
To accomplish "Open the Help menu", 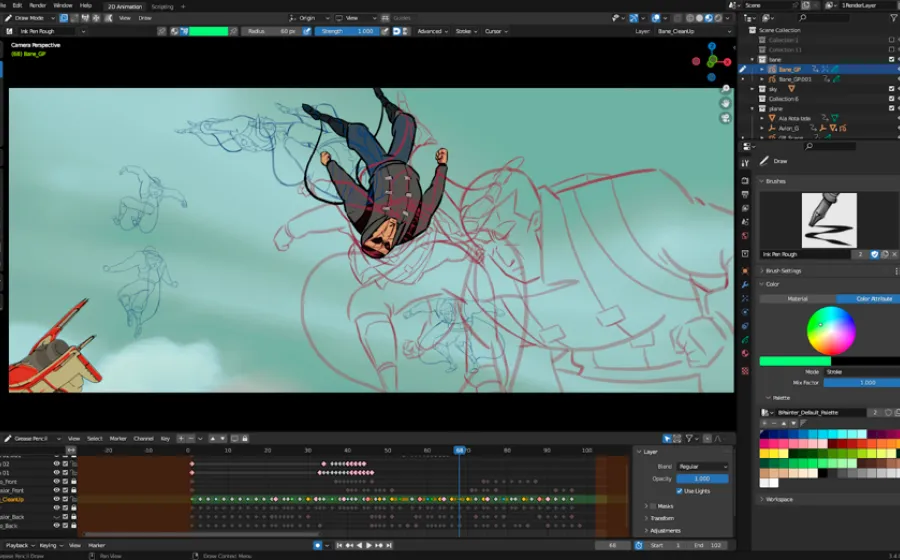I will point(86,6).
